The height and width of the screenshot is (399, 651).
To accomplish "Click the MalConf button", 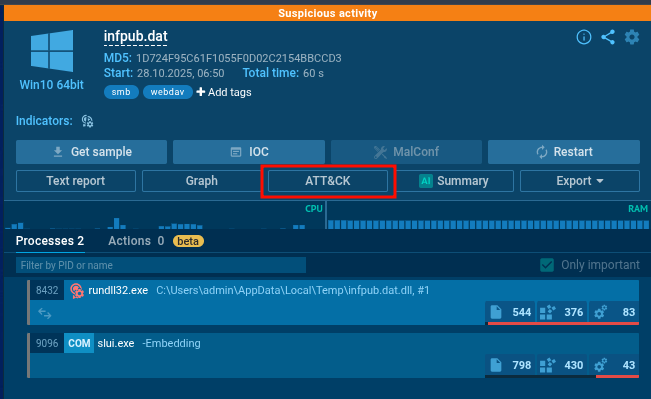I will [x=406, y=152].
